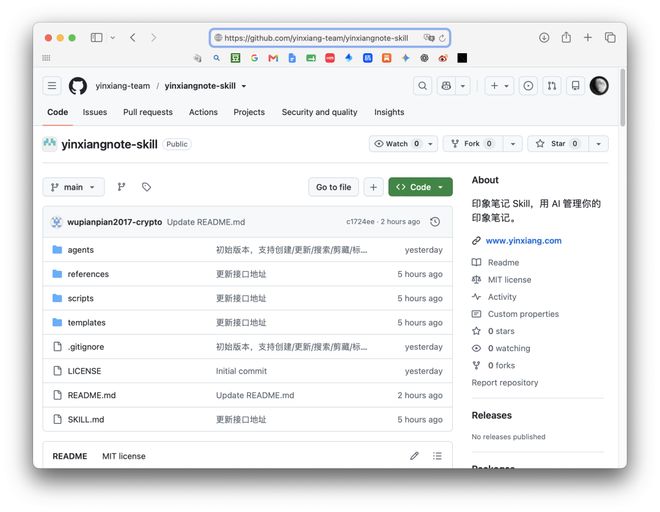
Task: Click the Go to file button
Action: pos(333,187)
